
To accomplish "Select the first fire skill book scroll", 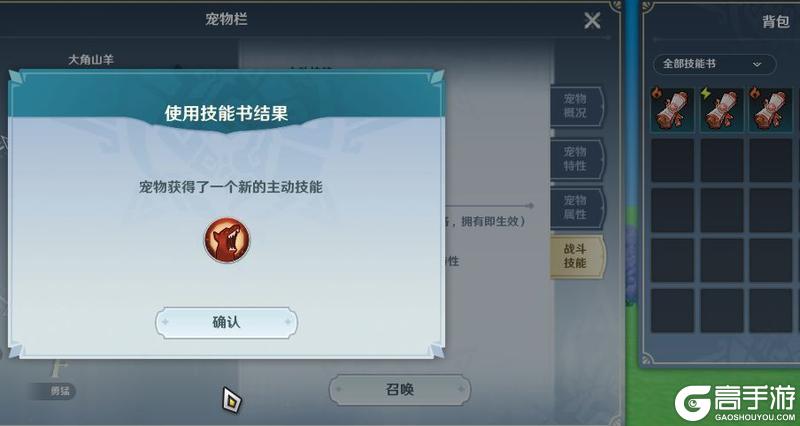I will pos(672,110).
